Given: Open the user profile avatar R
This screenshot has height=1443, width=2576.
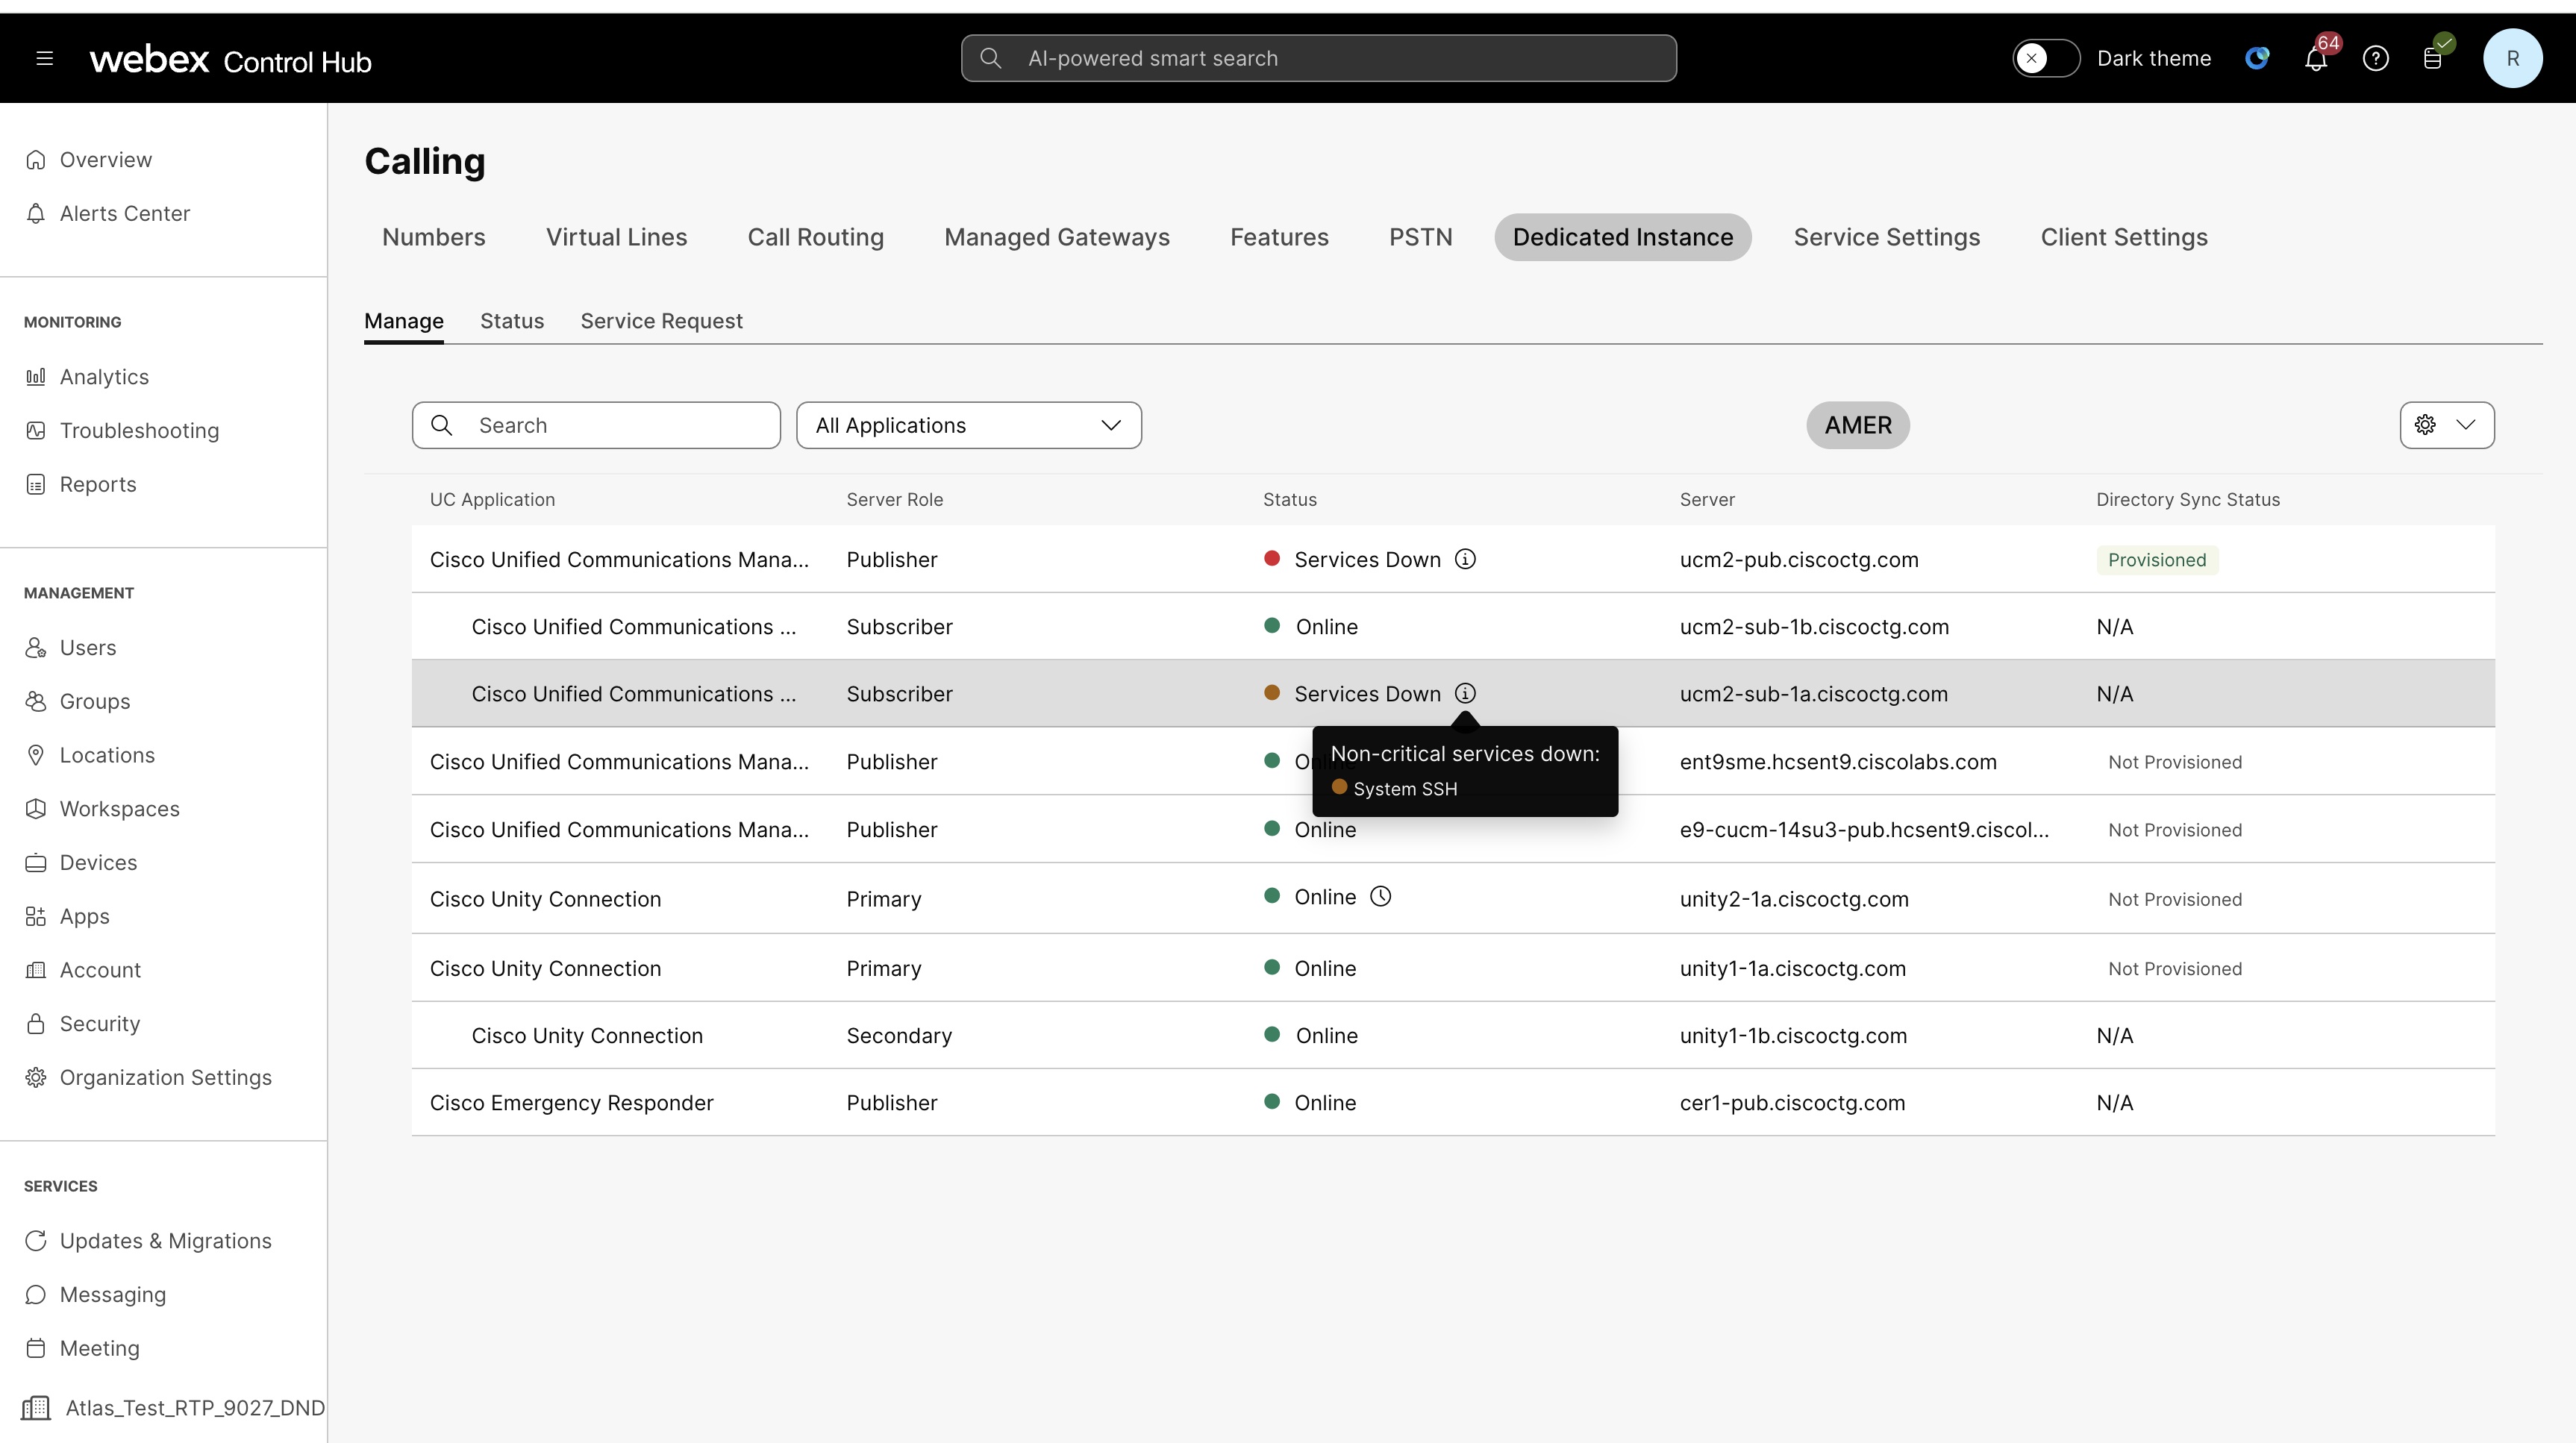Looking at the screenshot, I should tap(2512, 59).
